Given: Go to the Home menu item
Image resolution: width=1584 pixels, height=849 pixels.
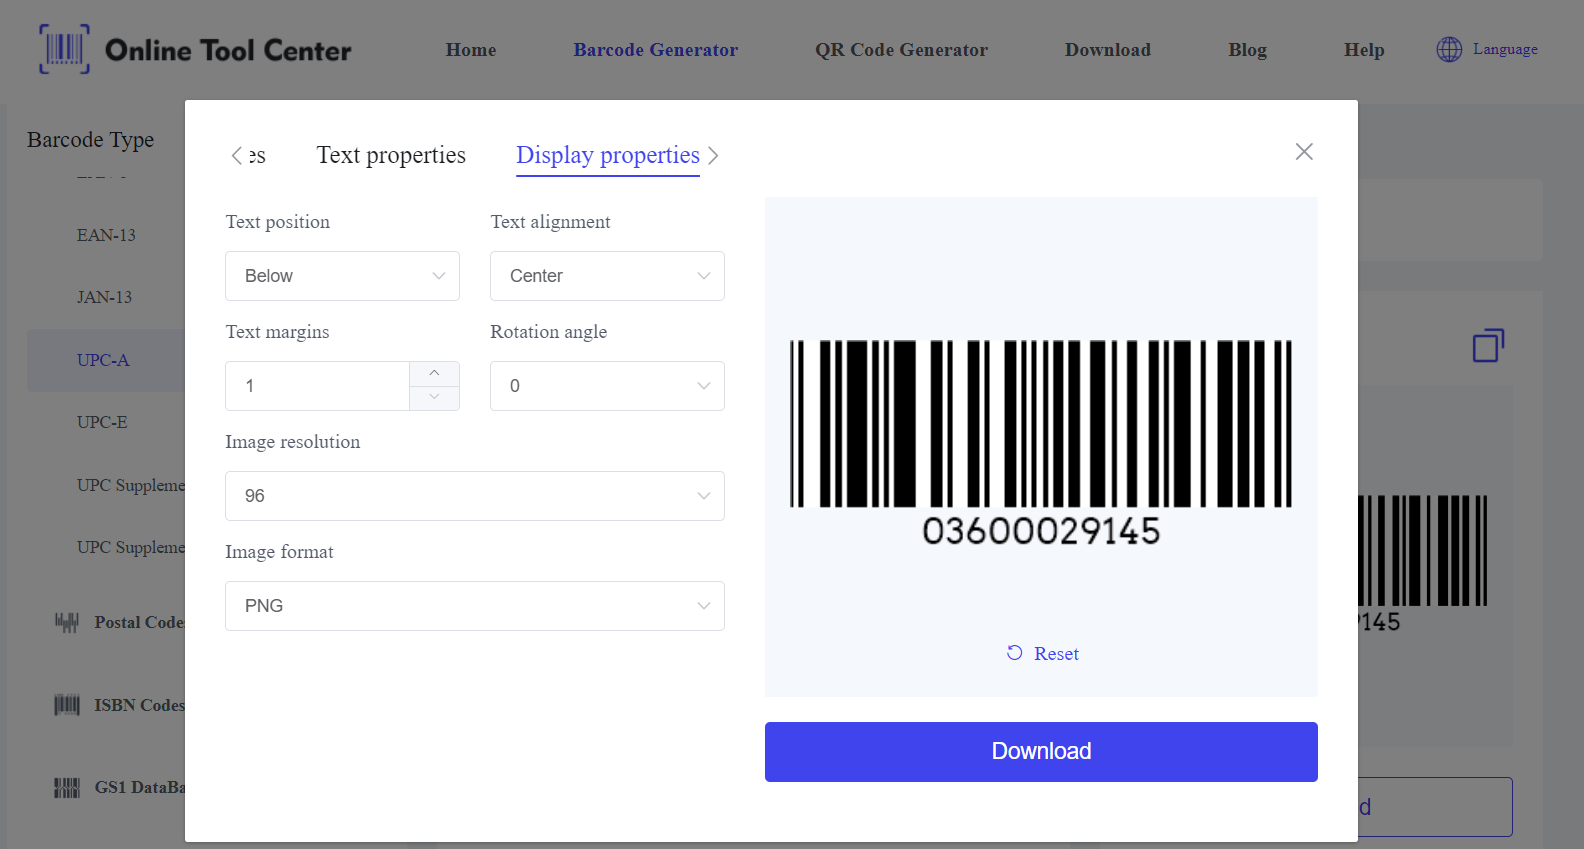Looking at the screenshot, I should pyautogui.click(x=471, y=50).
